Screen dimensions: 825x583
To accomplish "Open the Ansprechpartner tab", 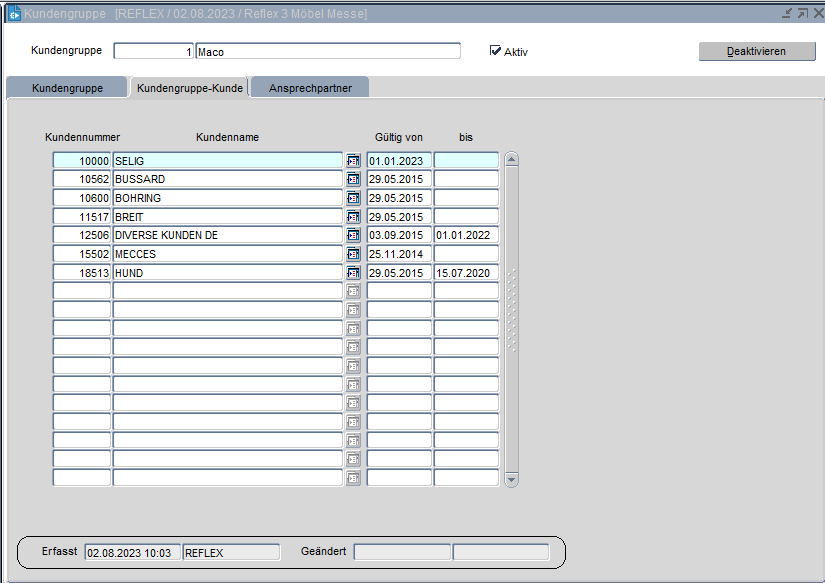I will point(310,88).
